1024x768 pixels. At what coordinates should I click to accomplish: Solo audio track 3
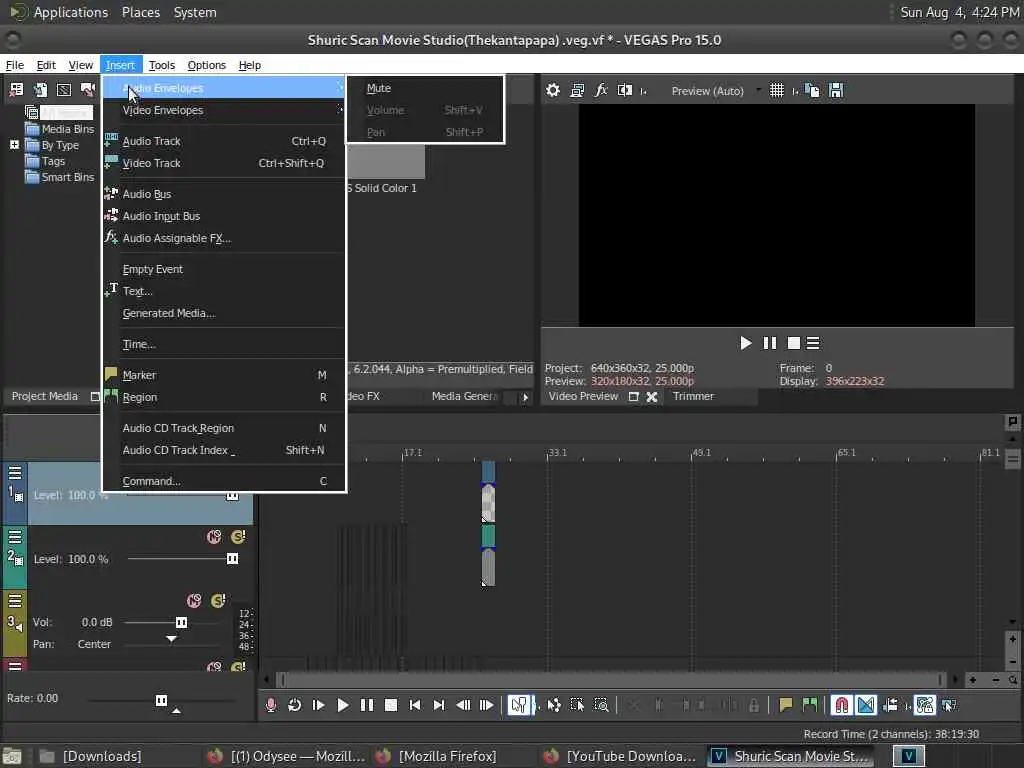click(218, 601)
